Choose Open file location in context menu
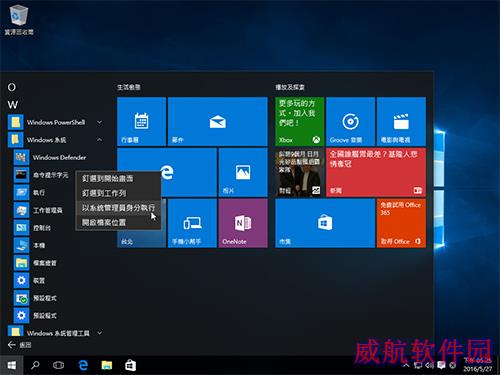This screenshot has height=375, width=500. (118, 222)
